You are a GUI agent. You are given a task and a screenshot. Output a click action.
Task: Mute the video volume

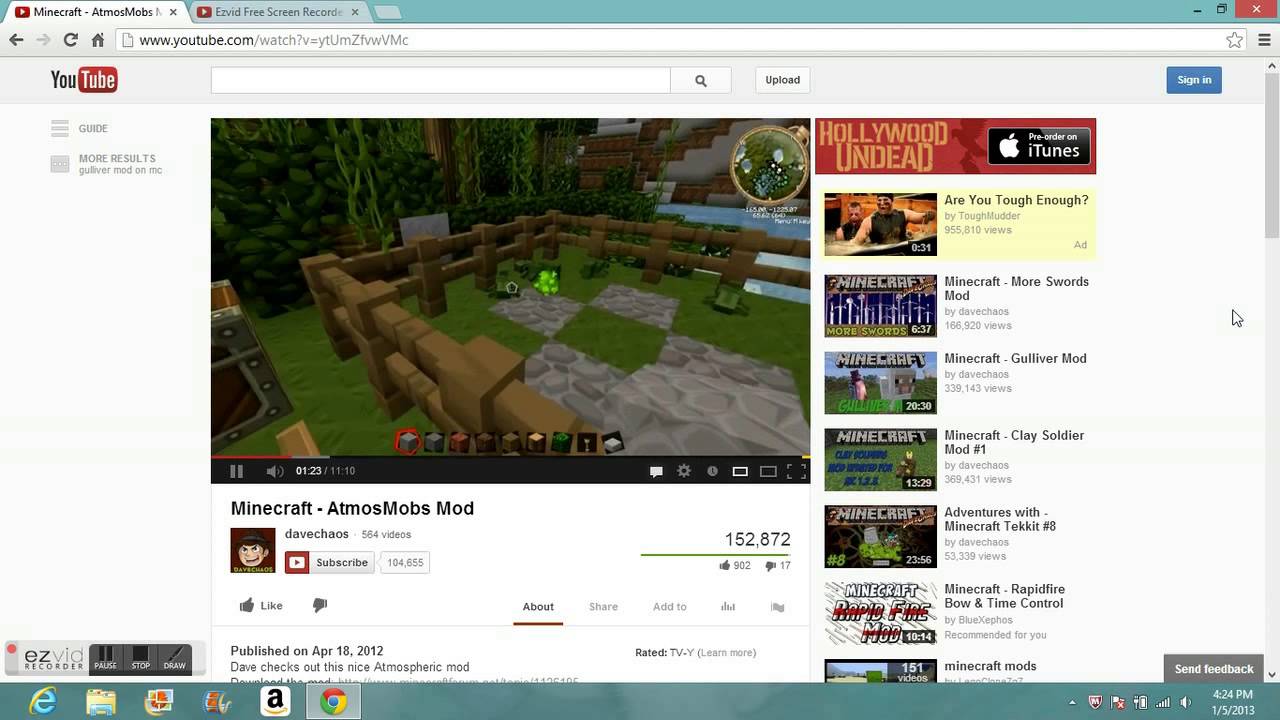coord(274,471)
